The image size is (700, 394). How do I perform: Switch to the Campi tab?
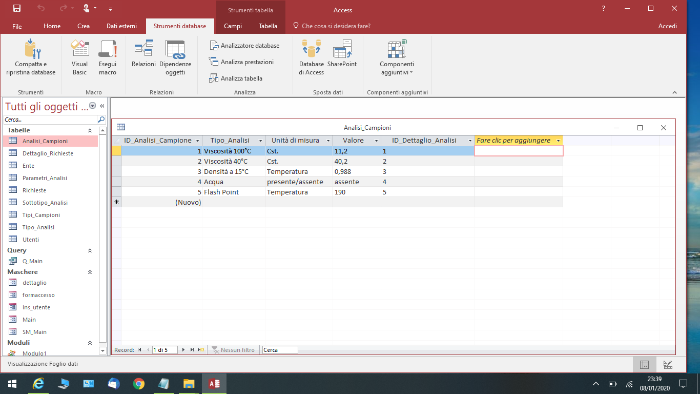click(233, 26)
